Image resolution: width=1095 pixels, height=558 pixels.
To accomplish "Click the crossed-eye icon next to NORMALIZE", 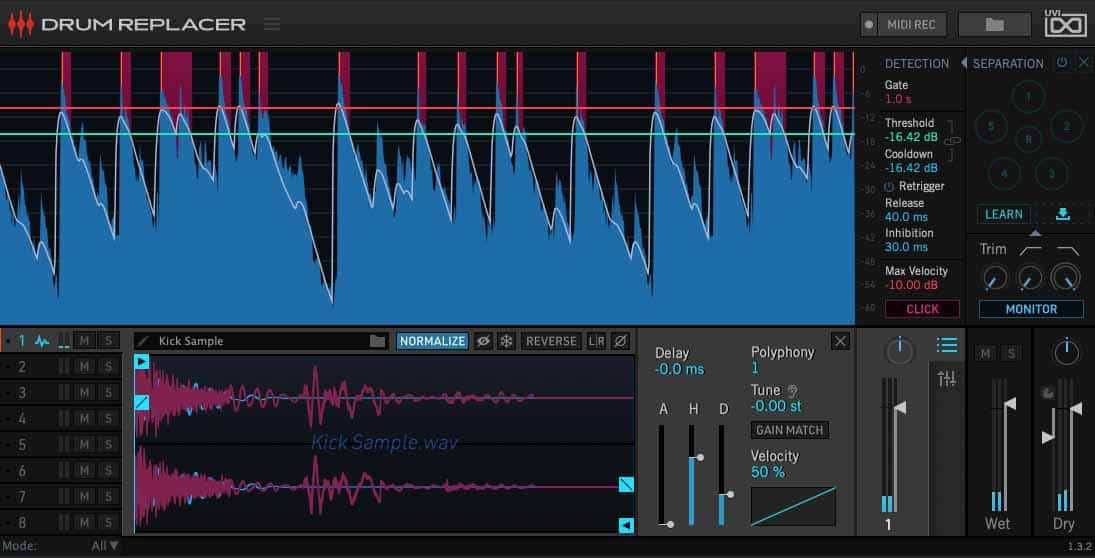I will click(483, 341).
